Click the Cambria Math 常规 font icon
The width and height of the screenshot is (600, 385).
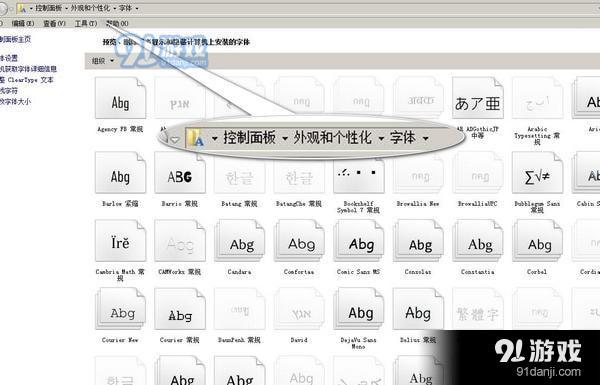point(121,241)
